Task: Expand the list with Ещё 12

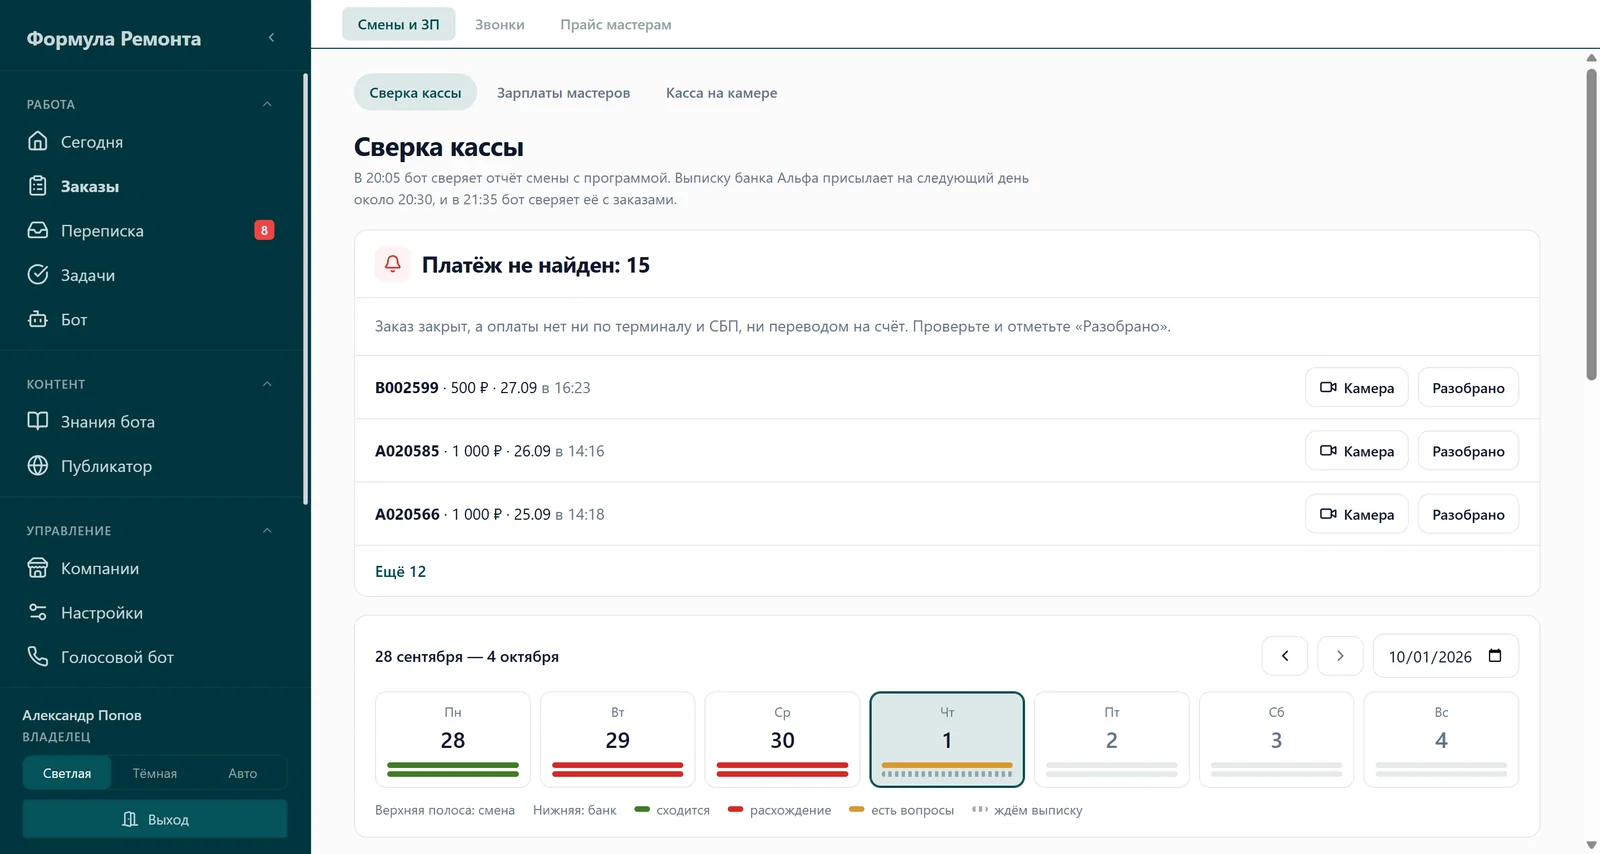Action: point(400,571)
